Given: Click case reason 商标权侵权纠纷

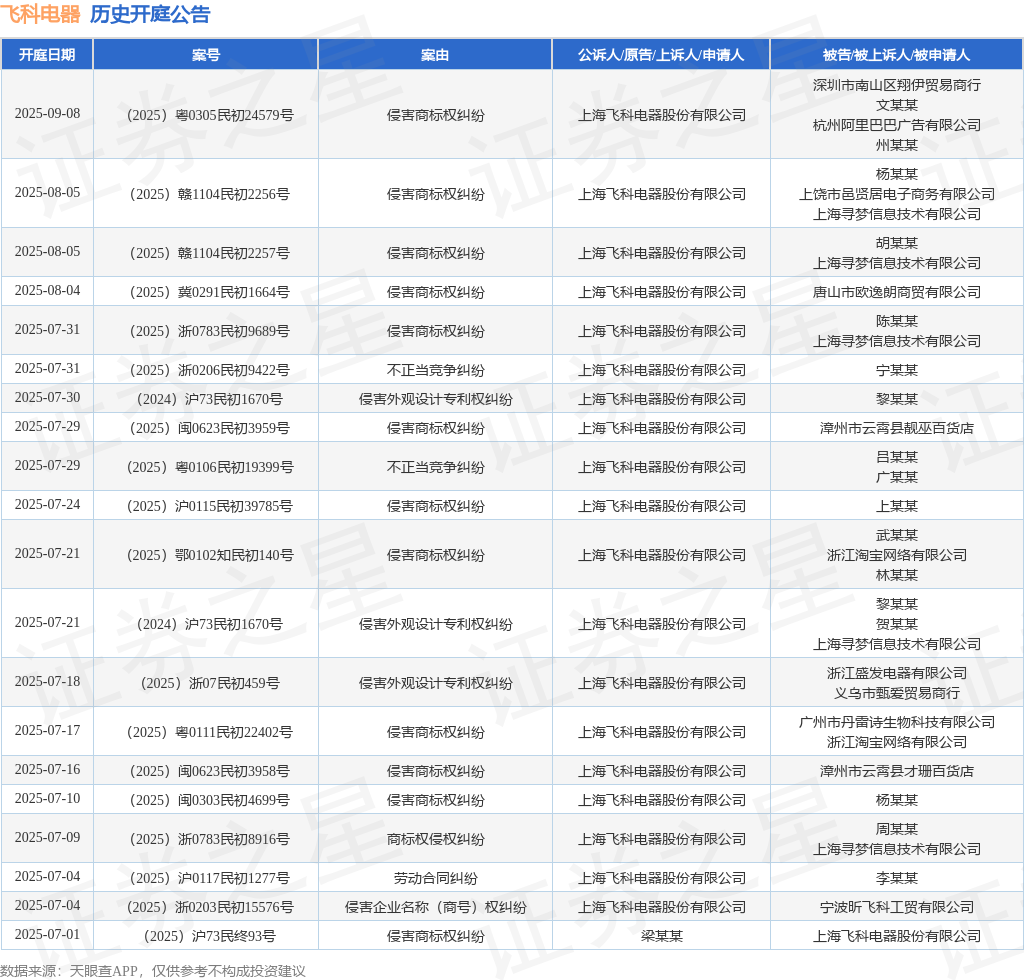Looking at the screenshot, I should (436, 840).
